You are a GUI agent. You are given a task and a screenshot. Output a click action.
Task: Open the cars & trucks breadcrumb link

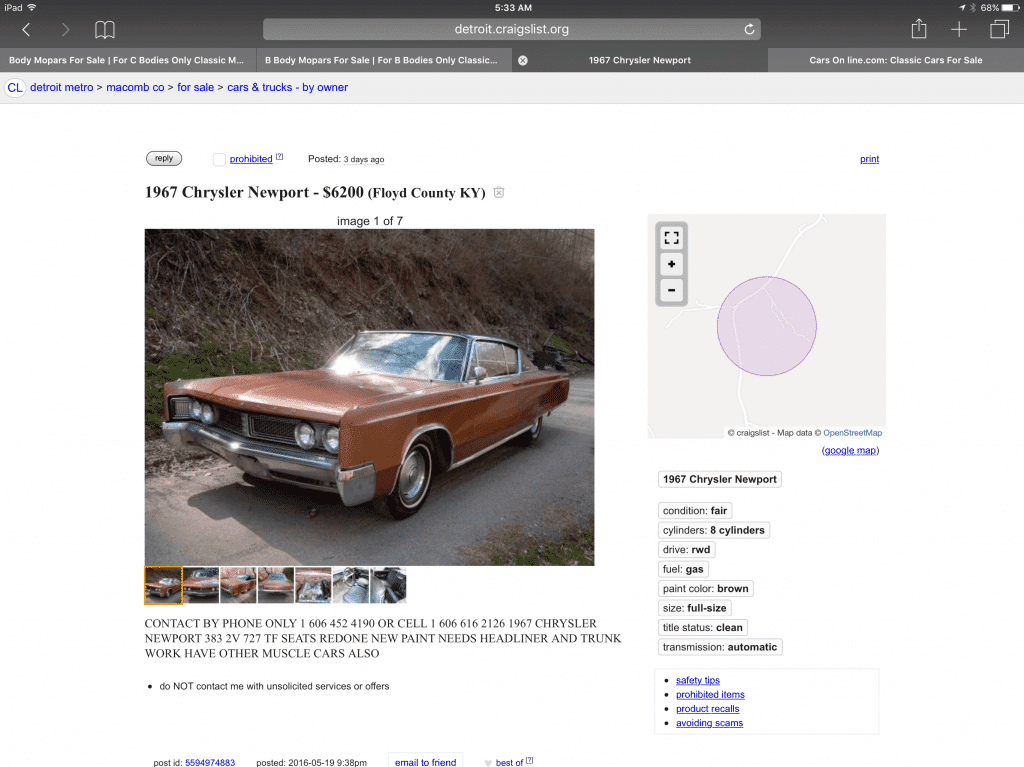[x=287, y=88]
